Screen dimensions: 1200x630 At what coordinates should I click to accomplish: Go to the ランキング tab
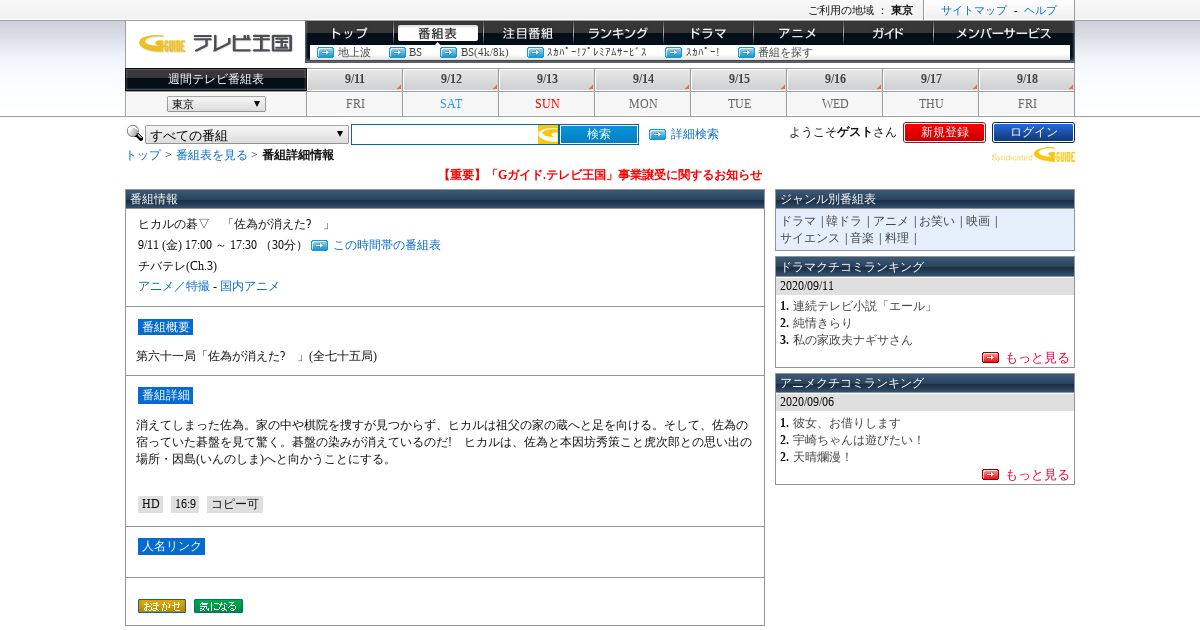tap(618, 33)
